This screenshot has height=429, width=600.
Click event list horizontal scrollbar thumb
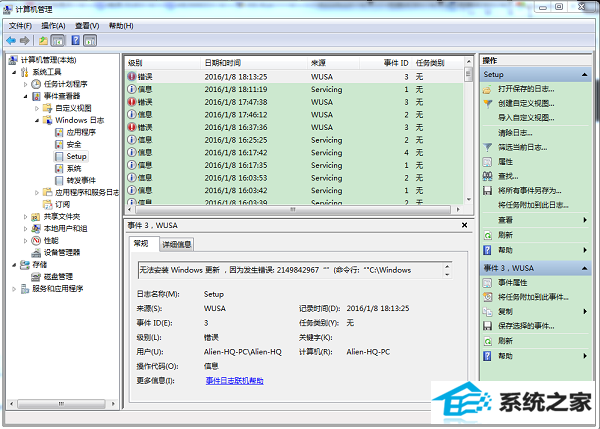coord(293,209)
